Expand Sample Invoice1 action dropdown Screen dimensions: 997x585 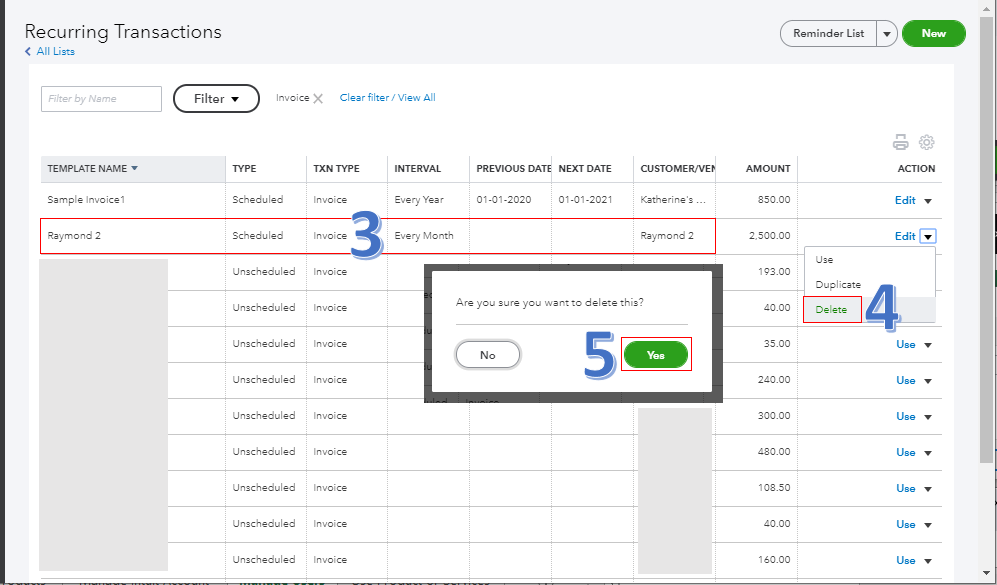[x=928, y=201]
